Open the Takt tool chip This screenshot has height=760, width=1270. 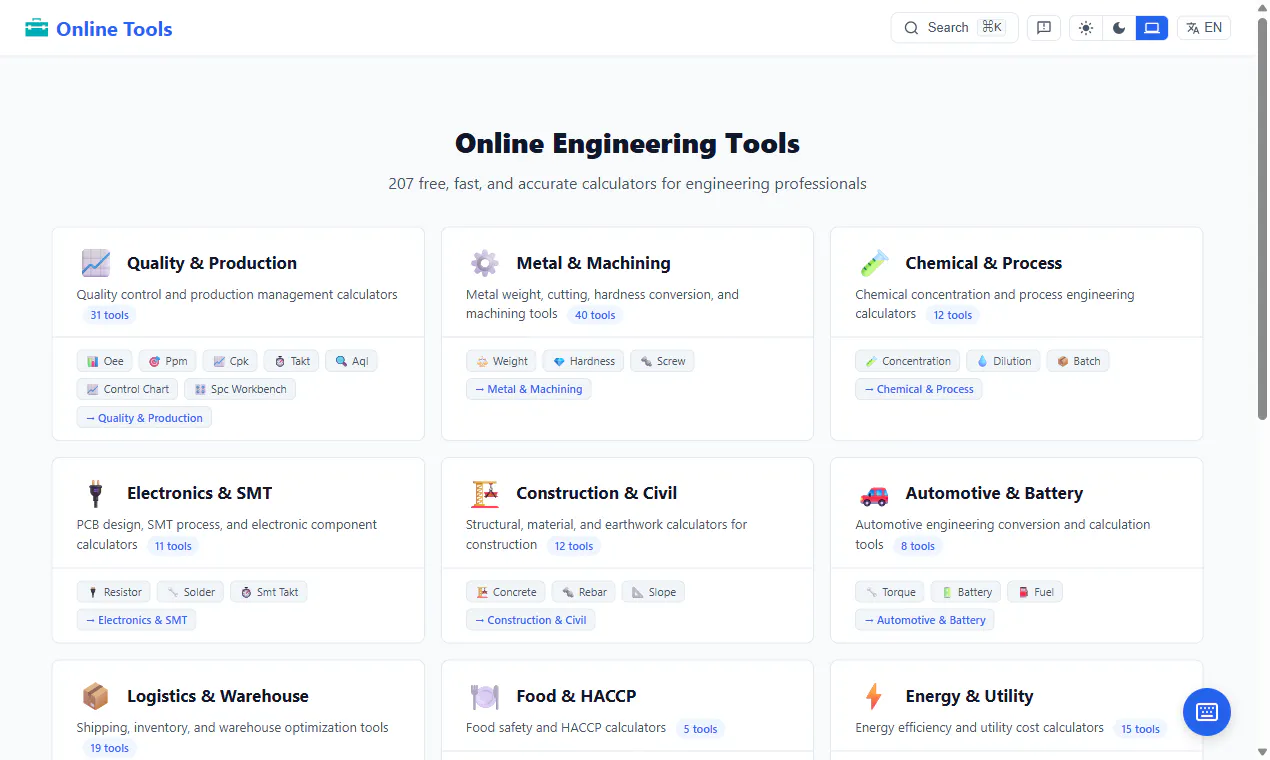click(x=292, y=361)
